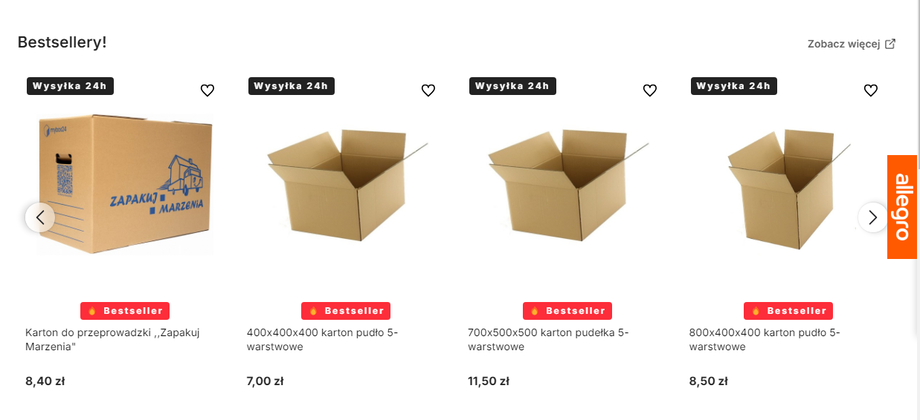Open the 700x500x500 carton product image
The height and width of the screenshot is (420, 920).
[568, 184]
